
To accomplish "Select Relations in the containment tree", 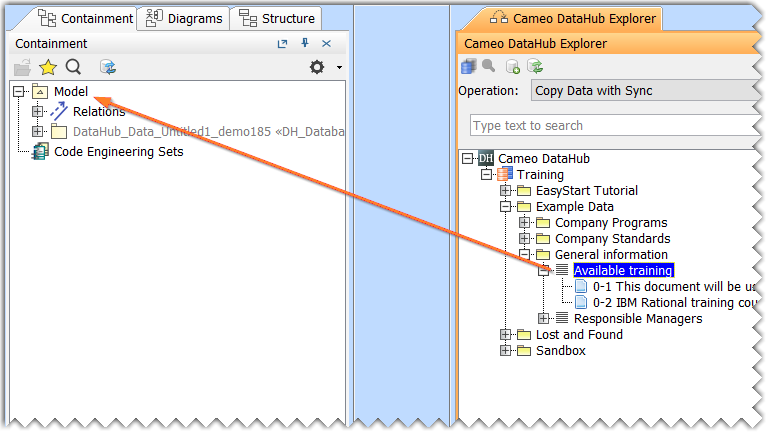I will coord(99,112).
